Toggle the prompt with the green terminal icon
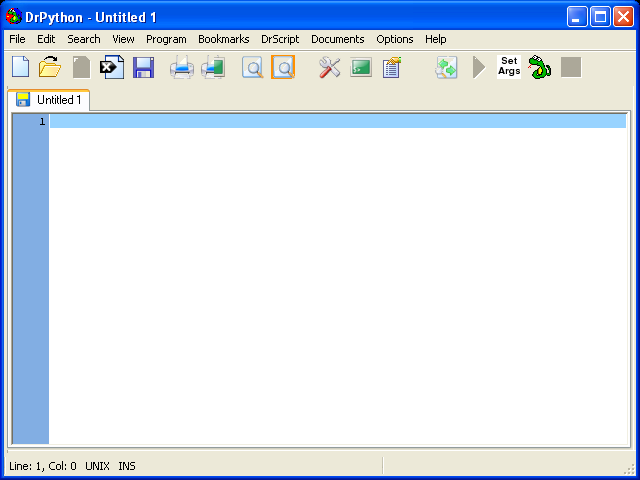Image resolution: width=640 pixels, height=480 pixels. click(361, 67)
